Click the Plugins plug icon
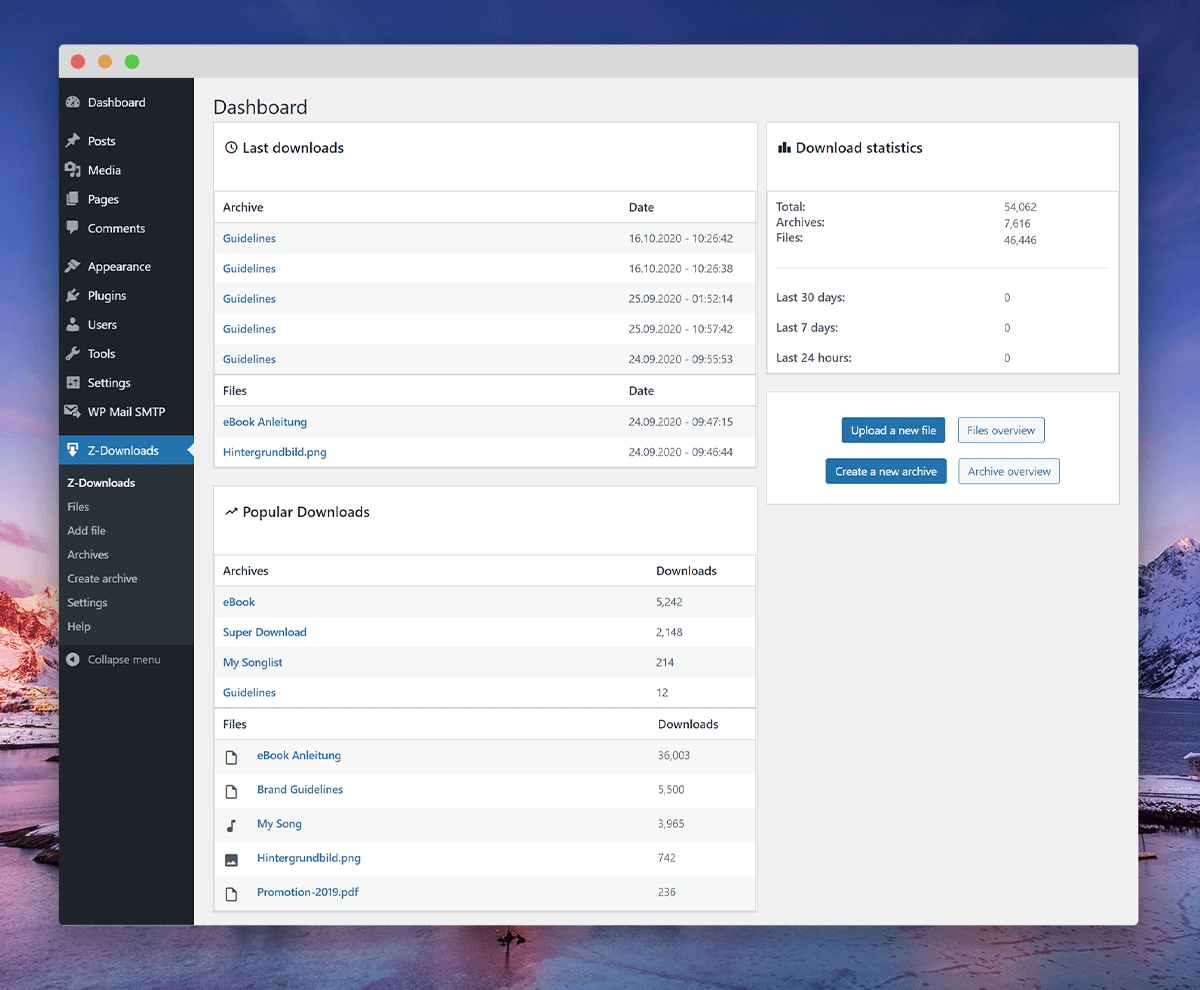This screenshot has width=1200, height=990. 72,296
